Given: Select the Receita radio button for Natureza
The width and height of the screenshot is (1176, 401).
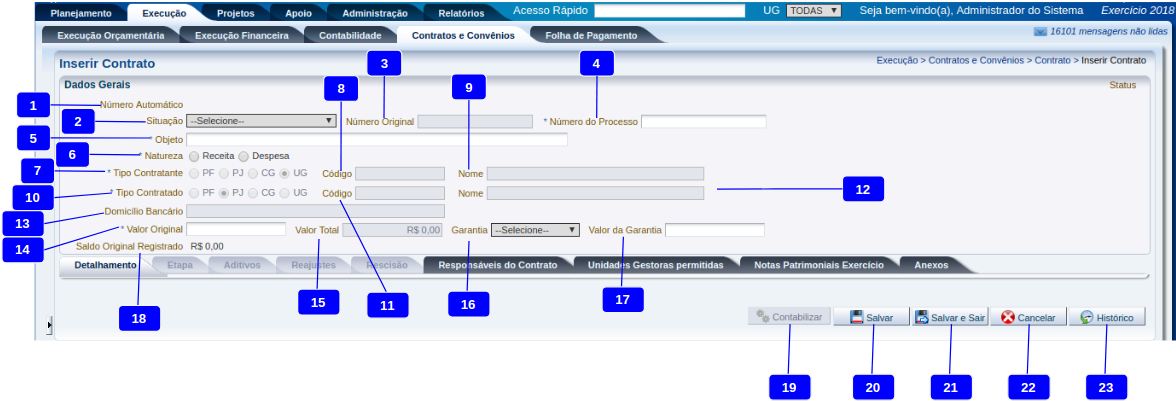Looking at the screenshot, I should click(x=193, y=156).
